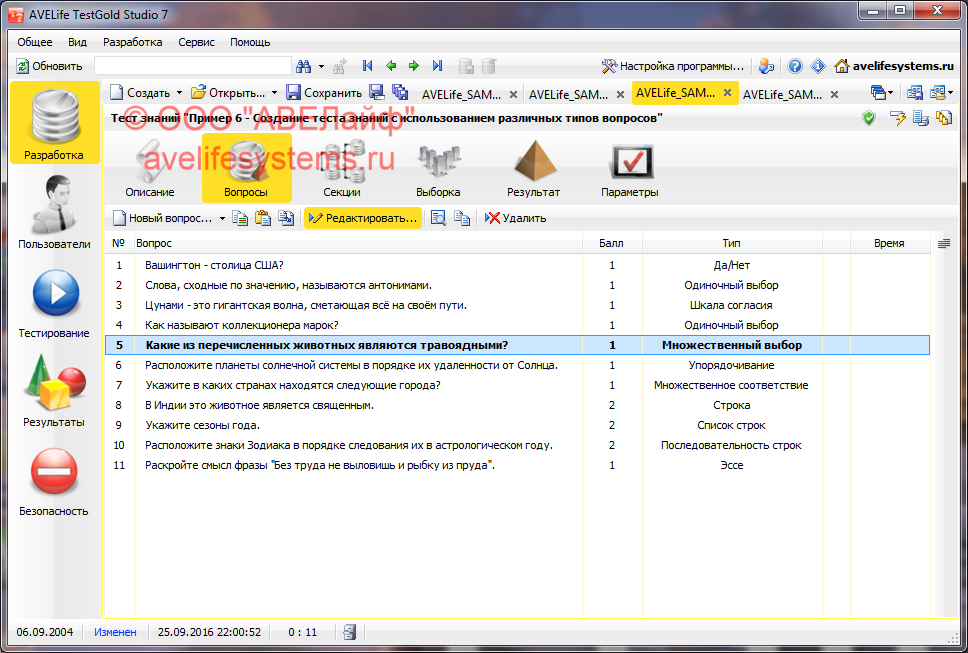Expand the Открыть dropdown arrow
This screenshot has width=968, height=653.
coord(275,93)
